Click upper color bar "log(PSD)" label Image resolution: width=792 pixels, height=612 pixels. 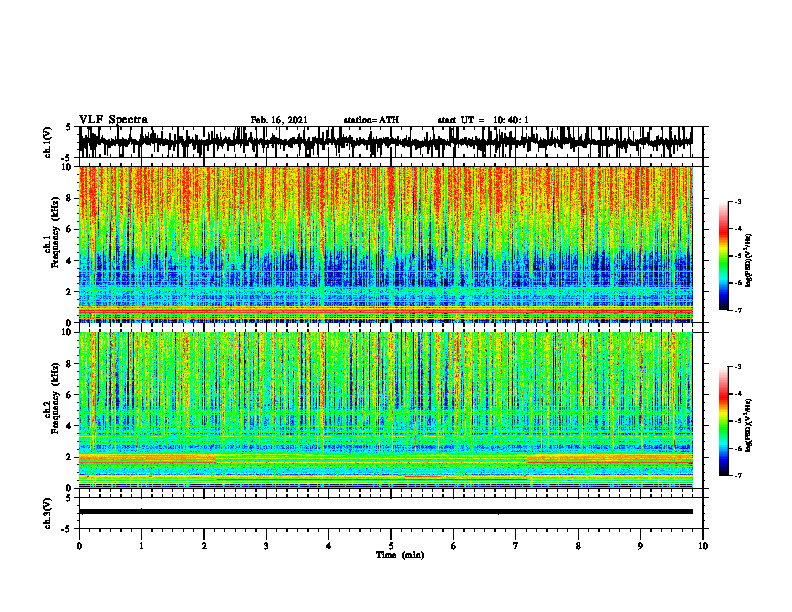tap(749, 260)
